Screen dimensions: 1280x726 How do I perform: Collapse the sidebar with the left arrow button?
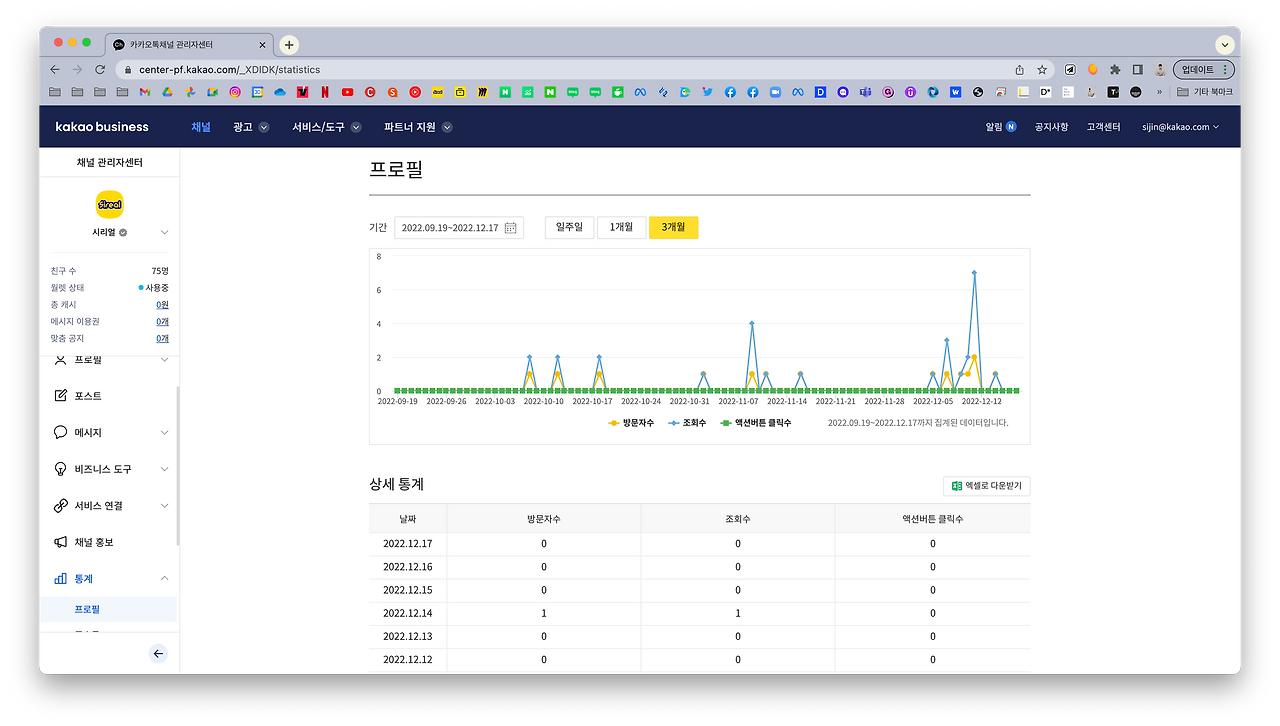pos(158,654)
